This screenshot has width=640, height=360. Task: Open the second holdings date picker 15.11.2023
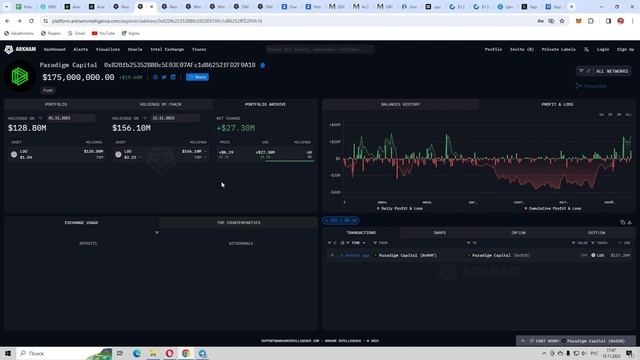tap(175, 118)
